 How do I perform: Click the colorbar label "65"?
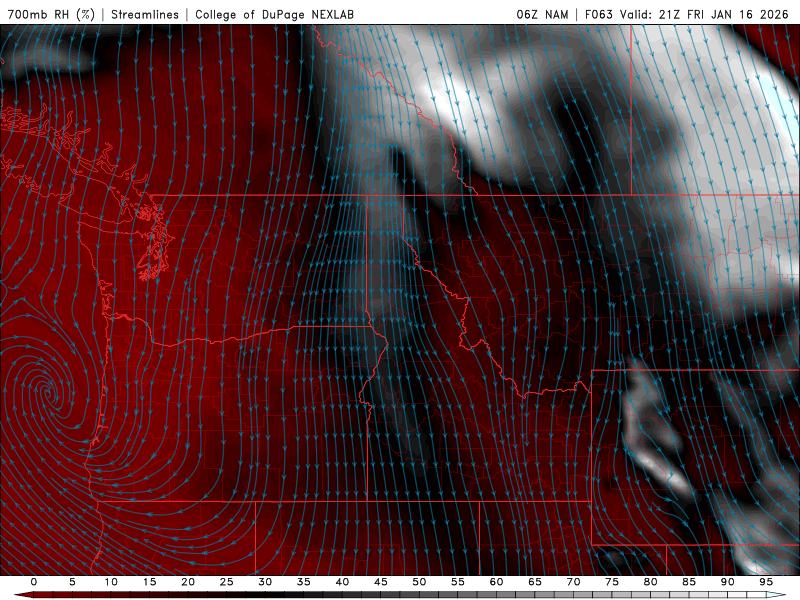[x=535, y=582]
